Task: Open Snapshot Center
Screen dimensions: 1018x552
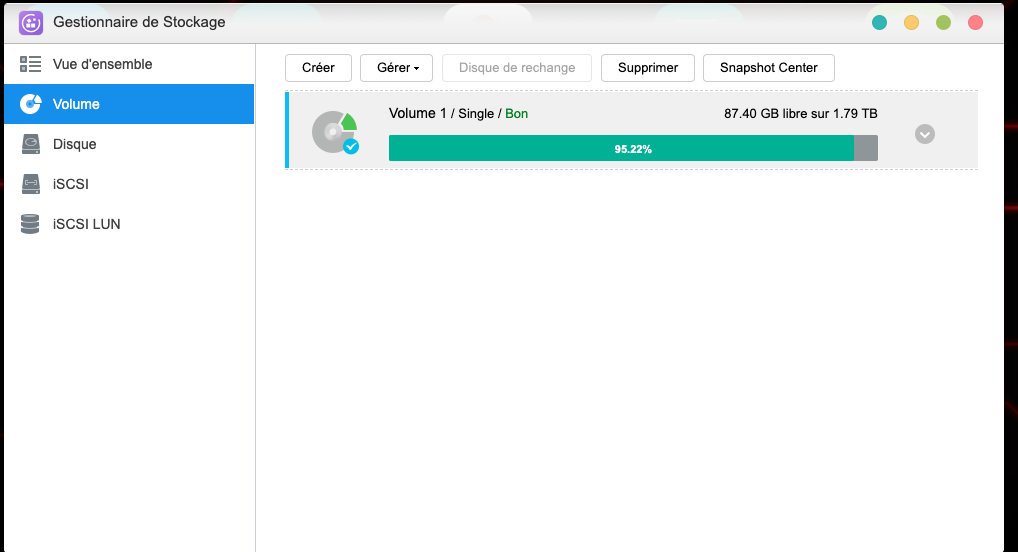Action: pyautogui.click(x=769, y=68)
